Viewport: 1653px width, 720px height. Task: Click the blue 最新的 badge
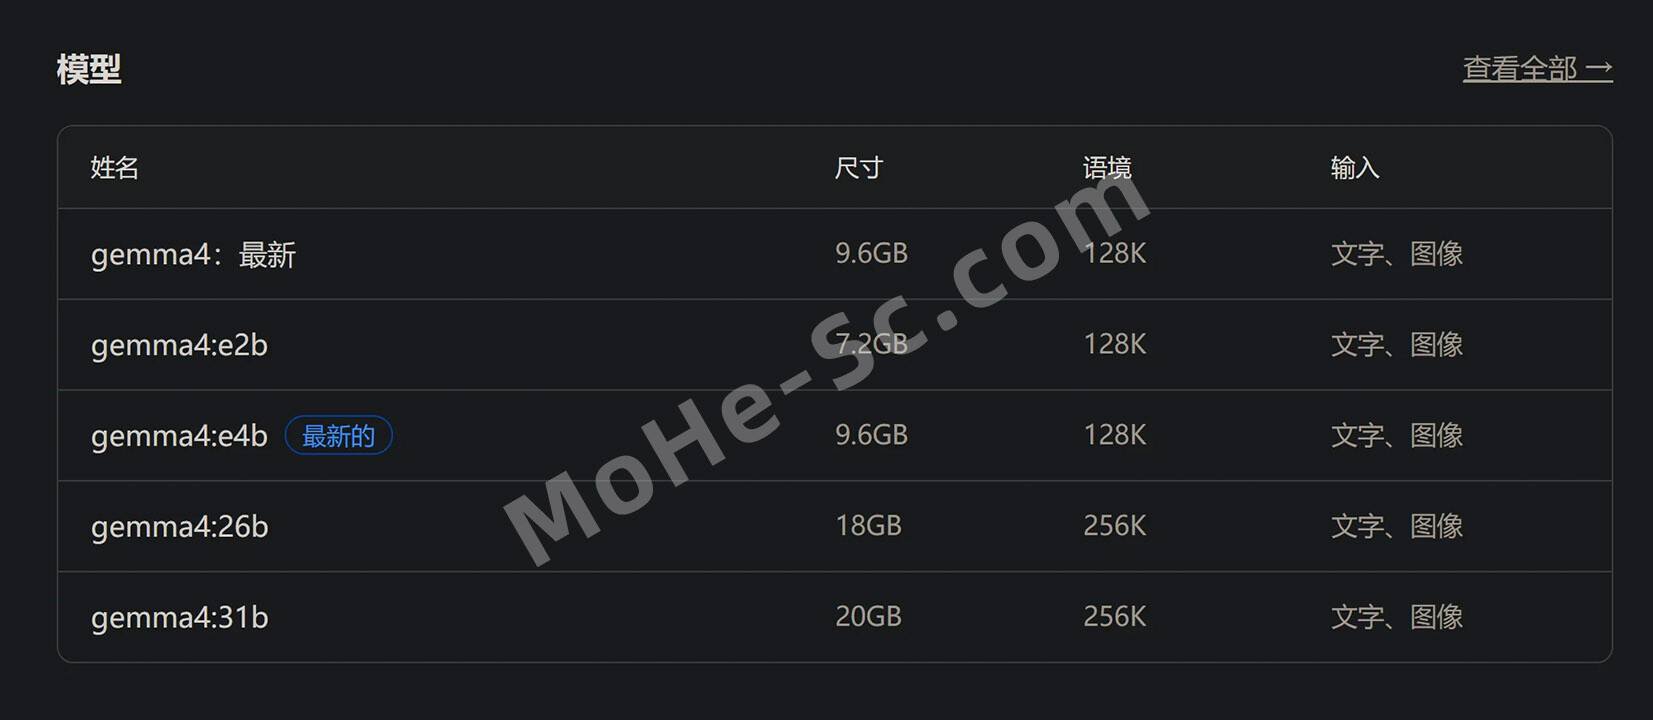[338, 436]
